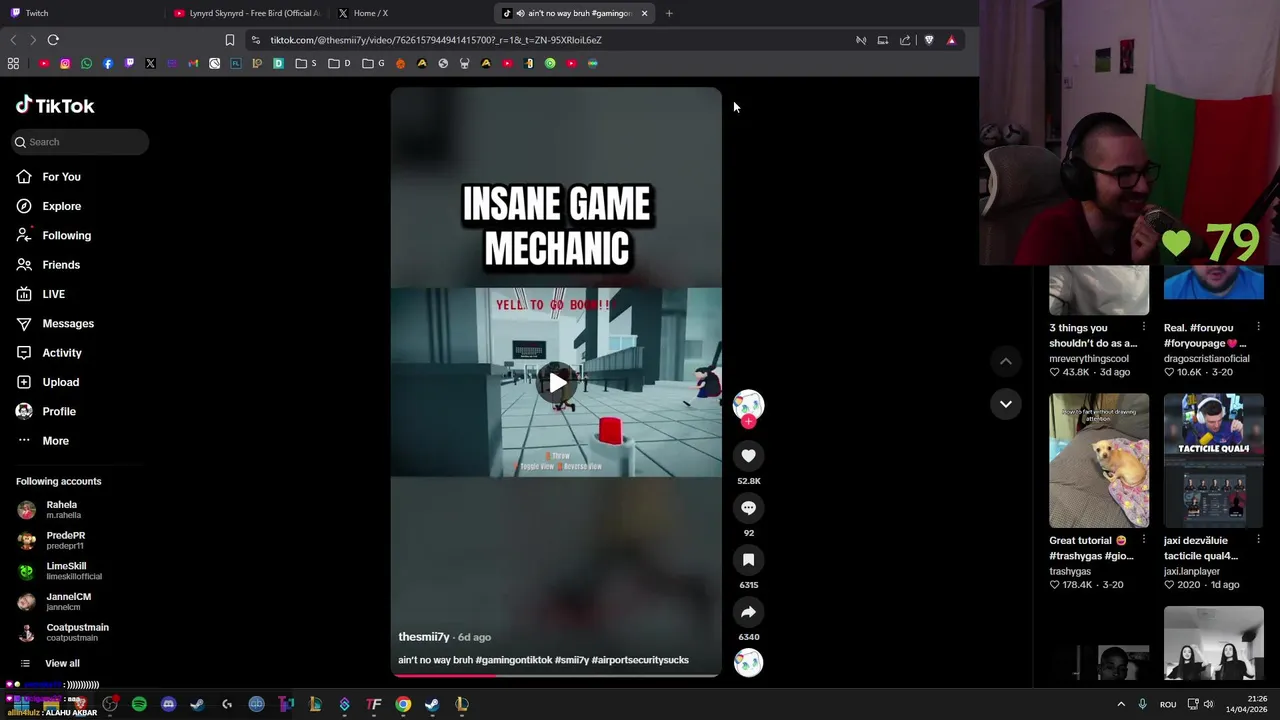The height and width of the screenshot is (720, 1280).
Task: Follow thesmii7y via the plus avatar
Action: point(748,421)
